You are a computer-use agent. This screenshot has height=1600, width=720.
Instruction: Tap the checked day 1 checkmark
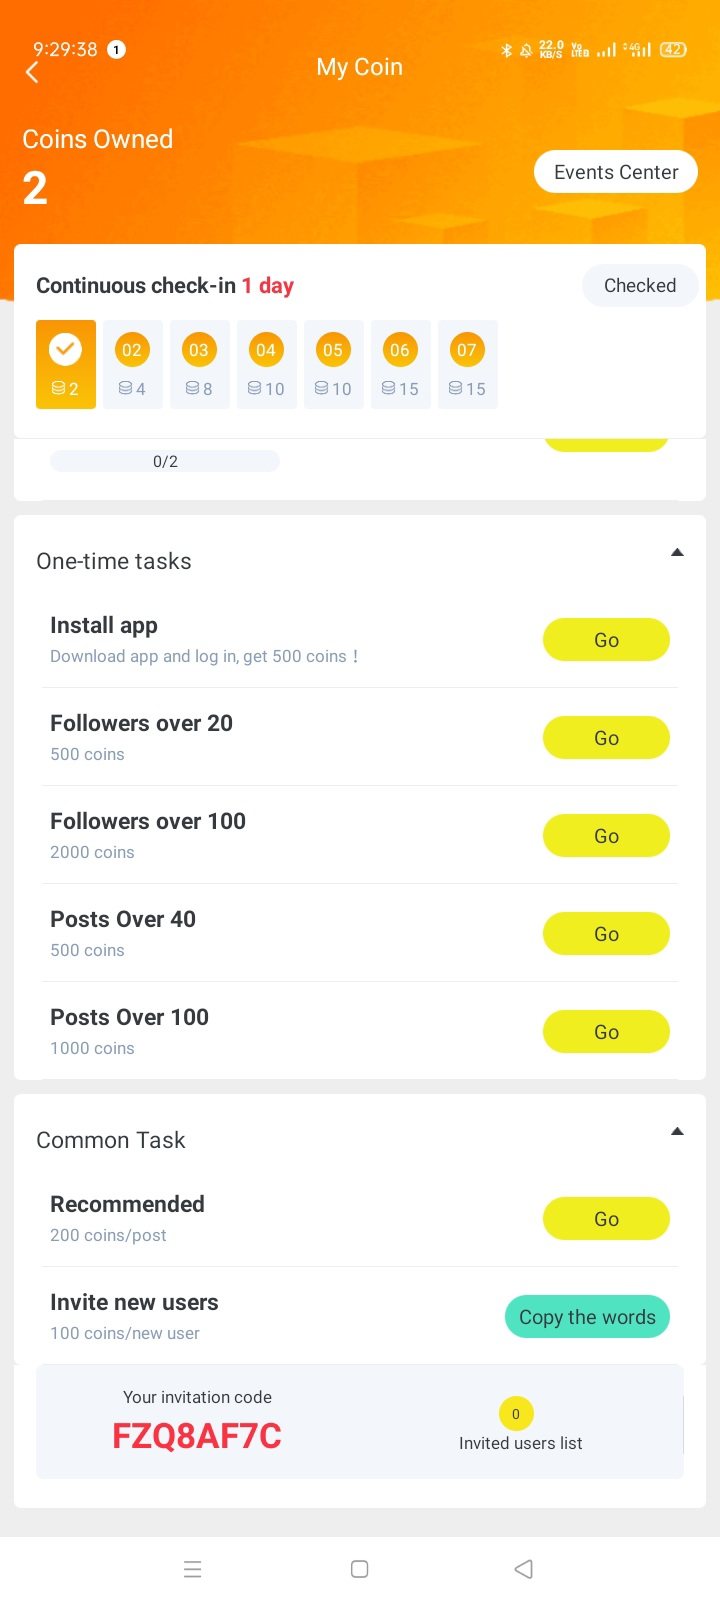click(x=65, y=349)
